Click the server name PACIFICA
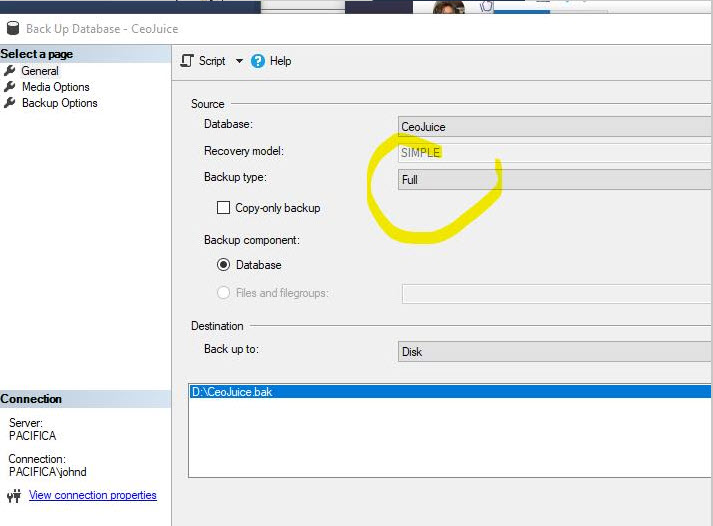Viewport: 713px width, 526px height. (33, 436)
